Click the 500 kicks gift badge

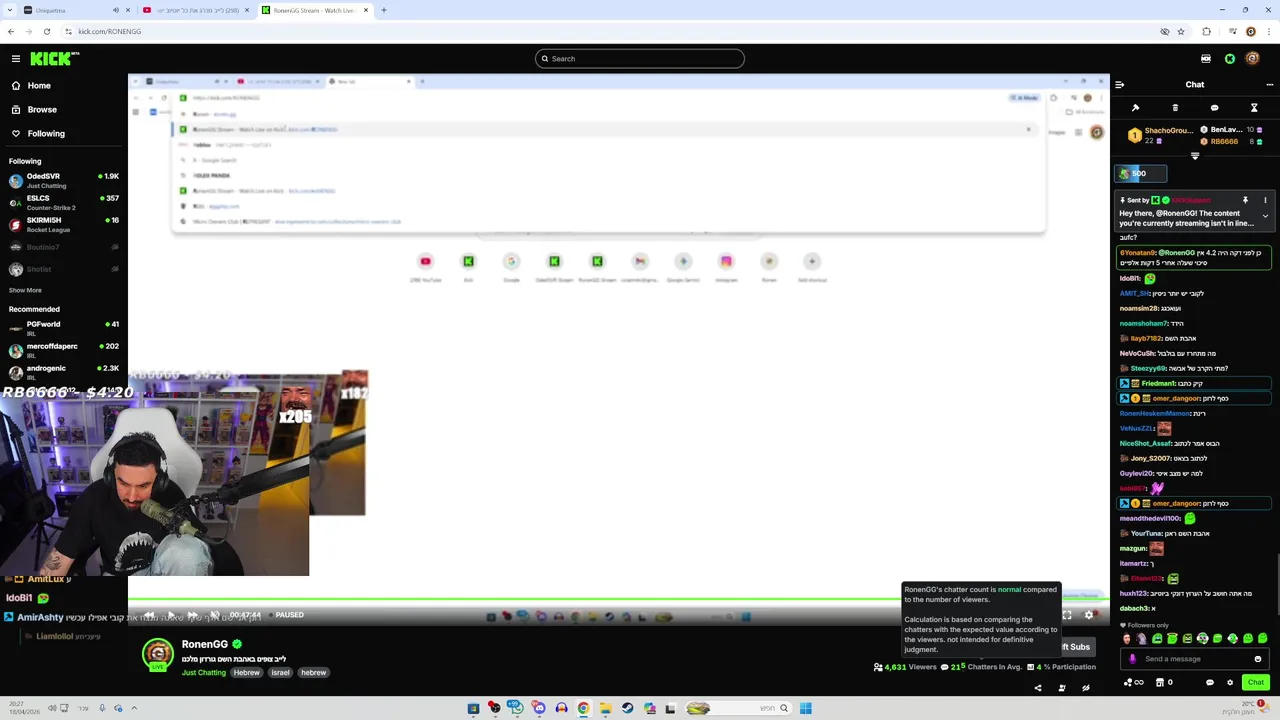point(1141,174)
